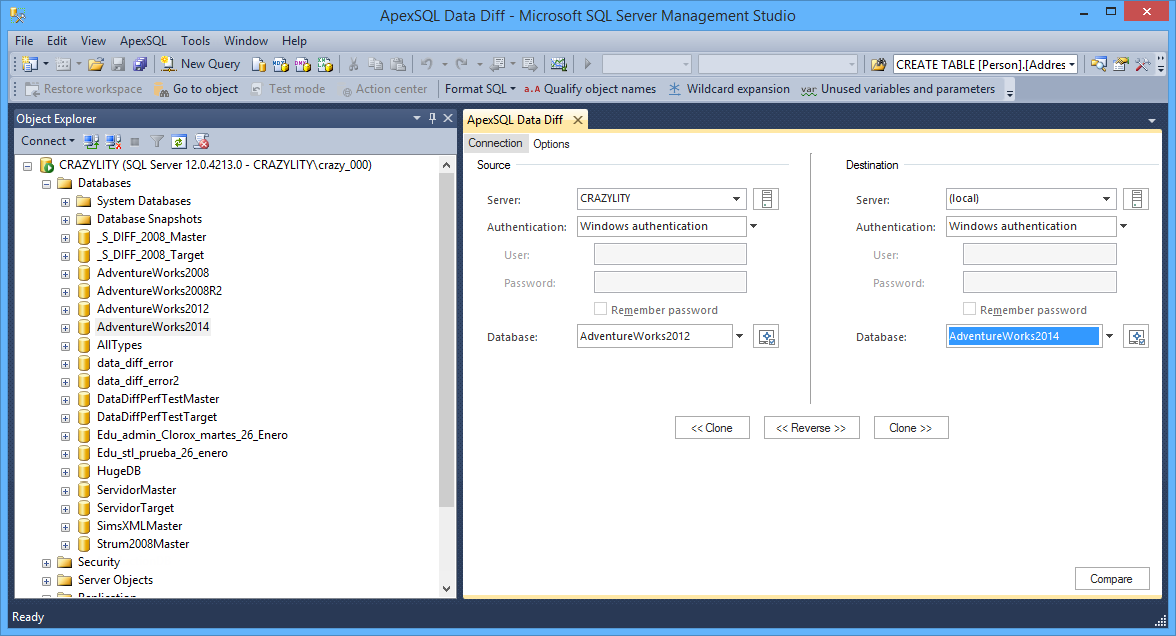
Task: Click Wildcard expansion
Action: pyautogui.click(x=729, y=89)
